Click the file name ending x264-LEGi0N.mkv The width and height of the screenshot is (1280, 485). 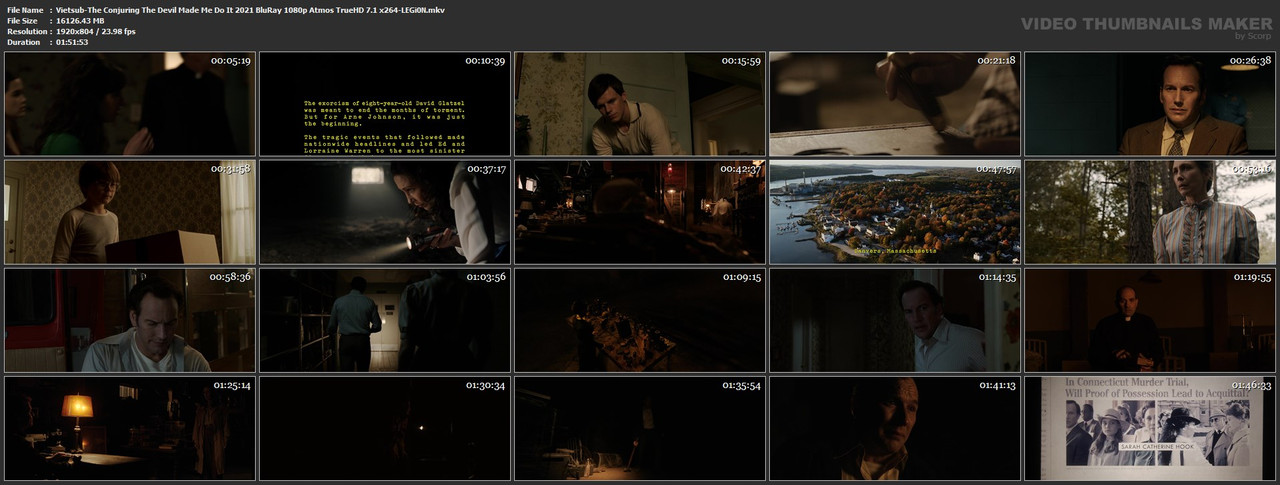(x=250, y=9)
